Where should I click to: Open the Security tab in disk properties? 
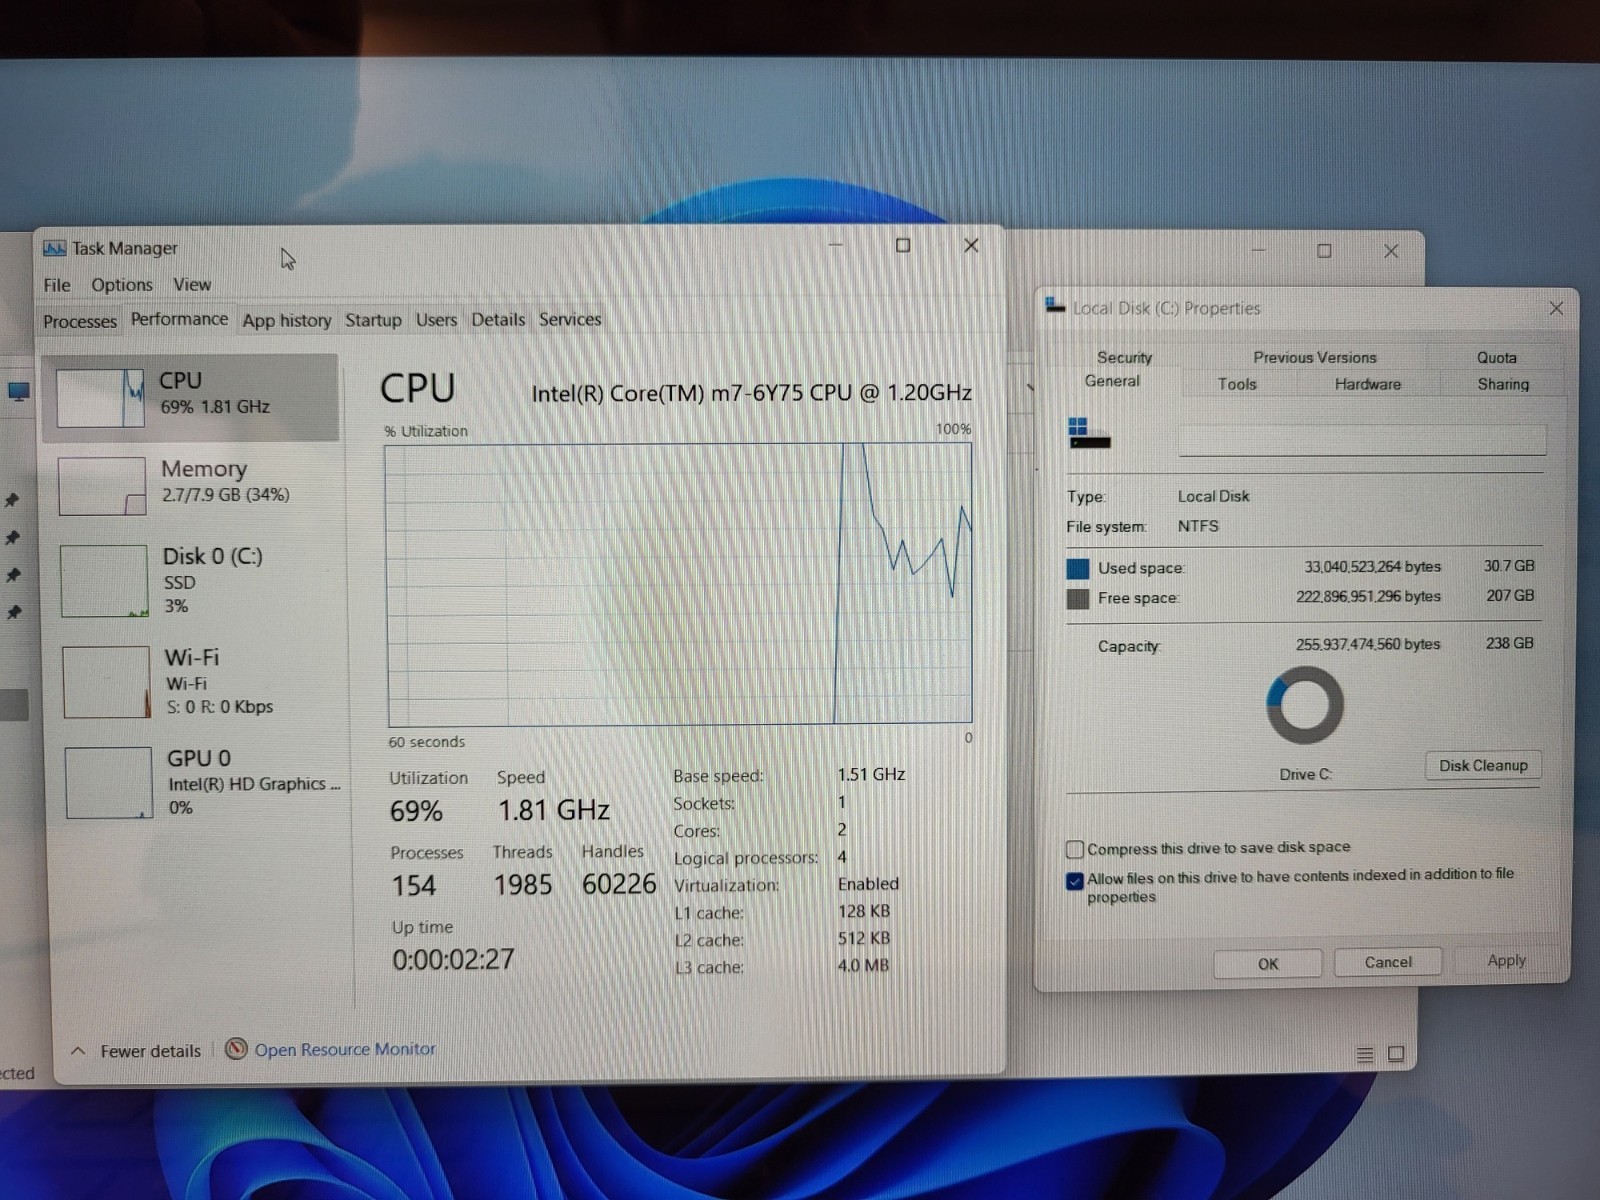pyautogui.click(x=1125, y=357)
